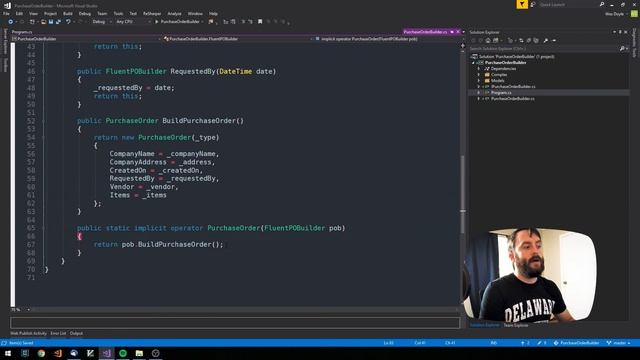Click the Solution Explorer Properties wrench icon

[546, 40]
